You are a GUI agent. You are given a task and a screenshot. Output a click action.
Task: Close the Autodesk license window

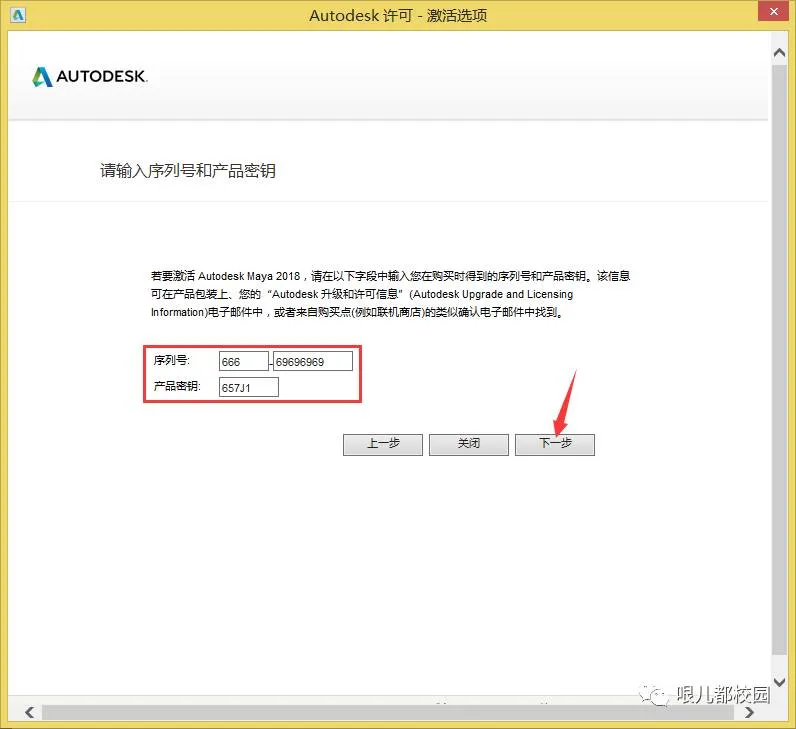[x=774, y=11]
